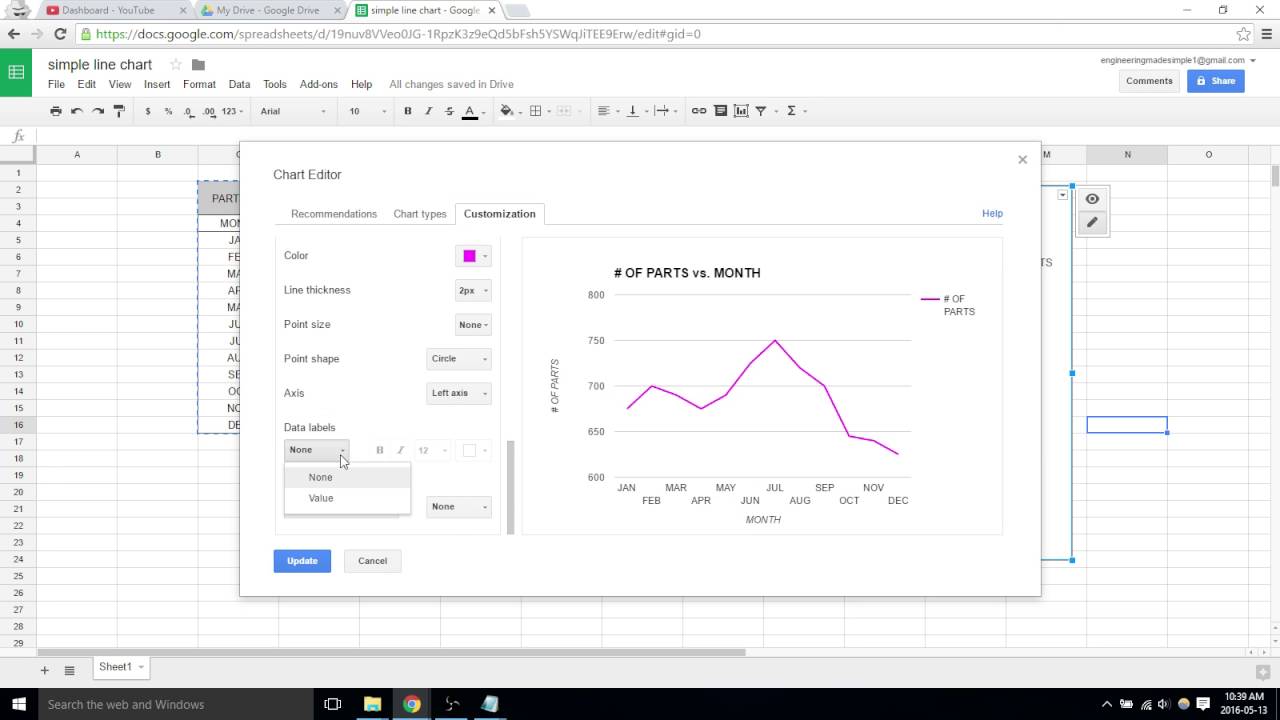Open the series Color swatch picker
The image size is (1280, 720).
473,256
